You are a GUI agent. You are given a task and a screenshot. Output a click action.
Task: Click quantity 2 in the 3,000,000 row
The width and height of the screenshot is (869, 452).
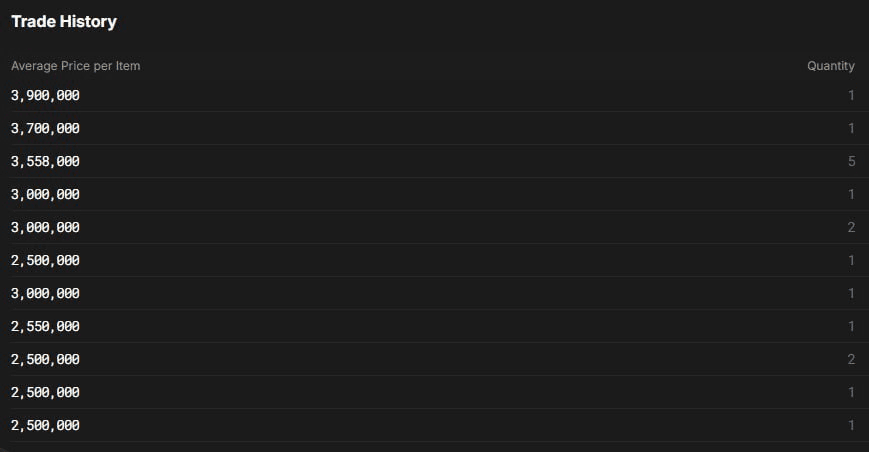851,227
